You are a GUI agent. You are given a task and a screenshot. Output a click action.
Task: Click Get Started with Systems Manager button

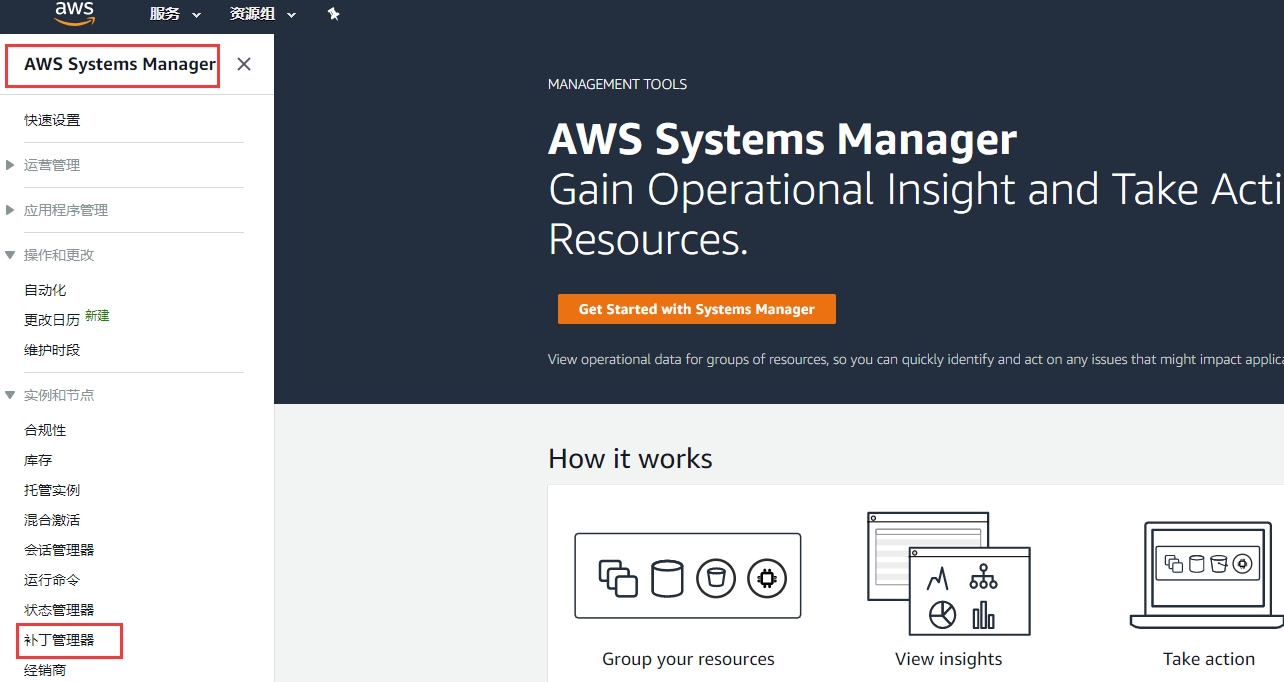pyautogui.click(x=696, y=309)
